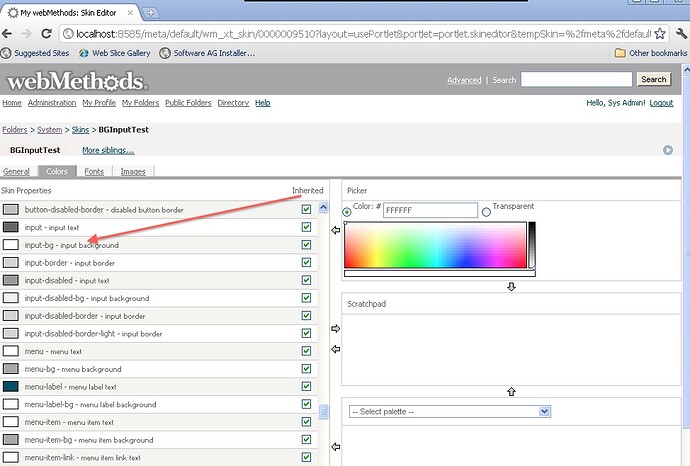The height and width of the screenshot is (466, 690).
Task: Select the Transparent radio button
Action: click(486, 212)
